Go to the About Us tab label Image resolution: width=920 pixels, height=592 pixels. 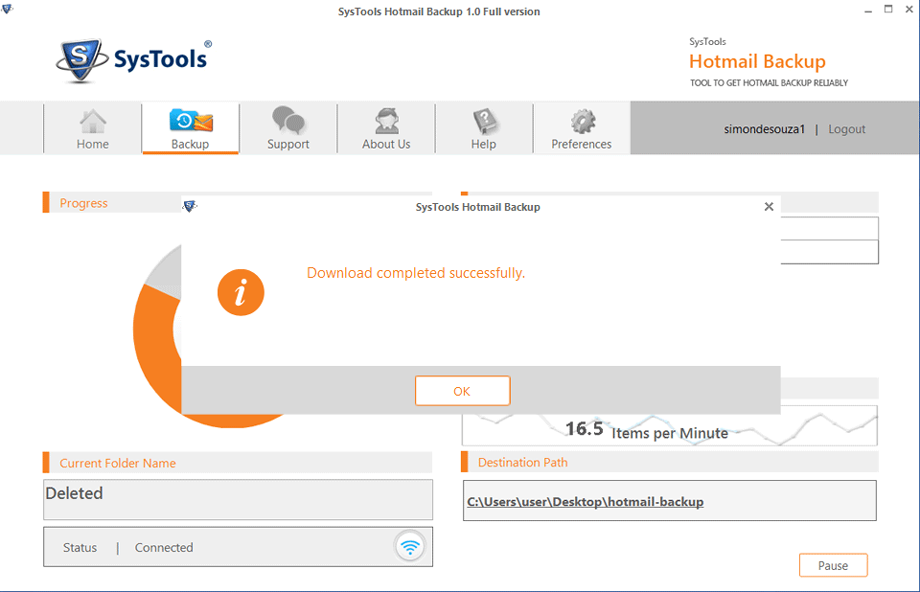click(386, 144)
